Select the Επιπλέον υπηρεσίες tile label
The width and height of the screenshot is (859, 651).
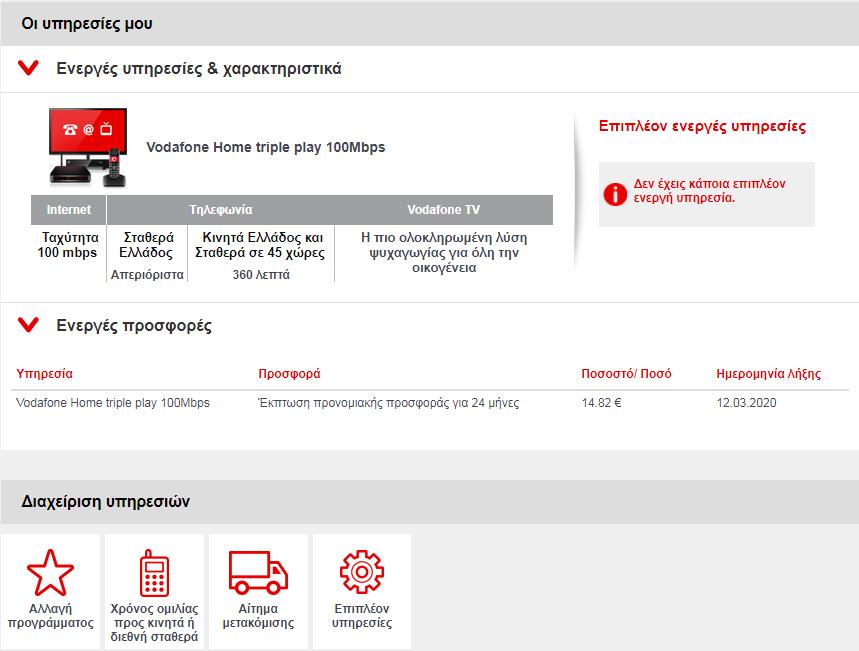(x=362, y=616)
